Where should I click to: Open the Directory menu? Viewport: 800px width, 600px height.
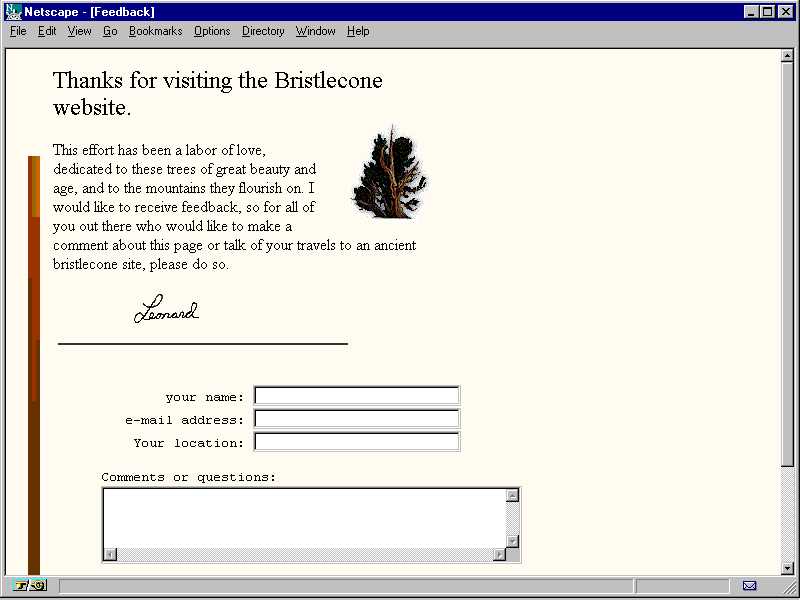(263, 31)
